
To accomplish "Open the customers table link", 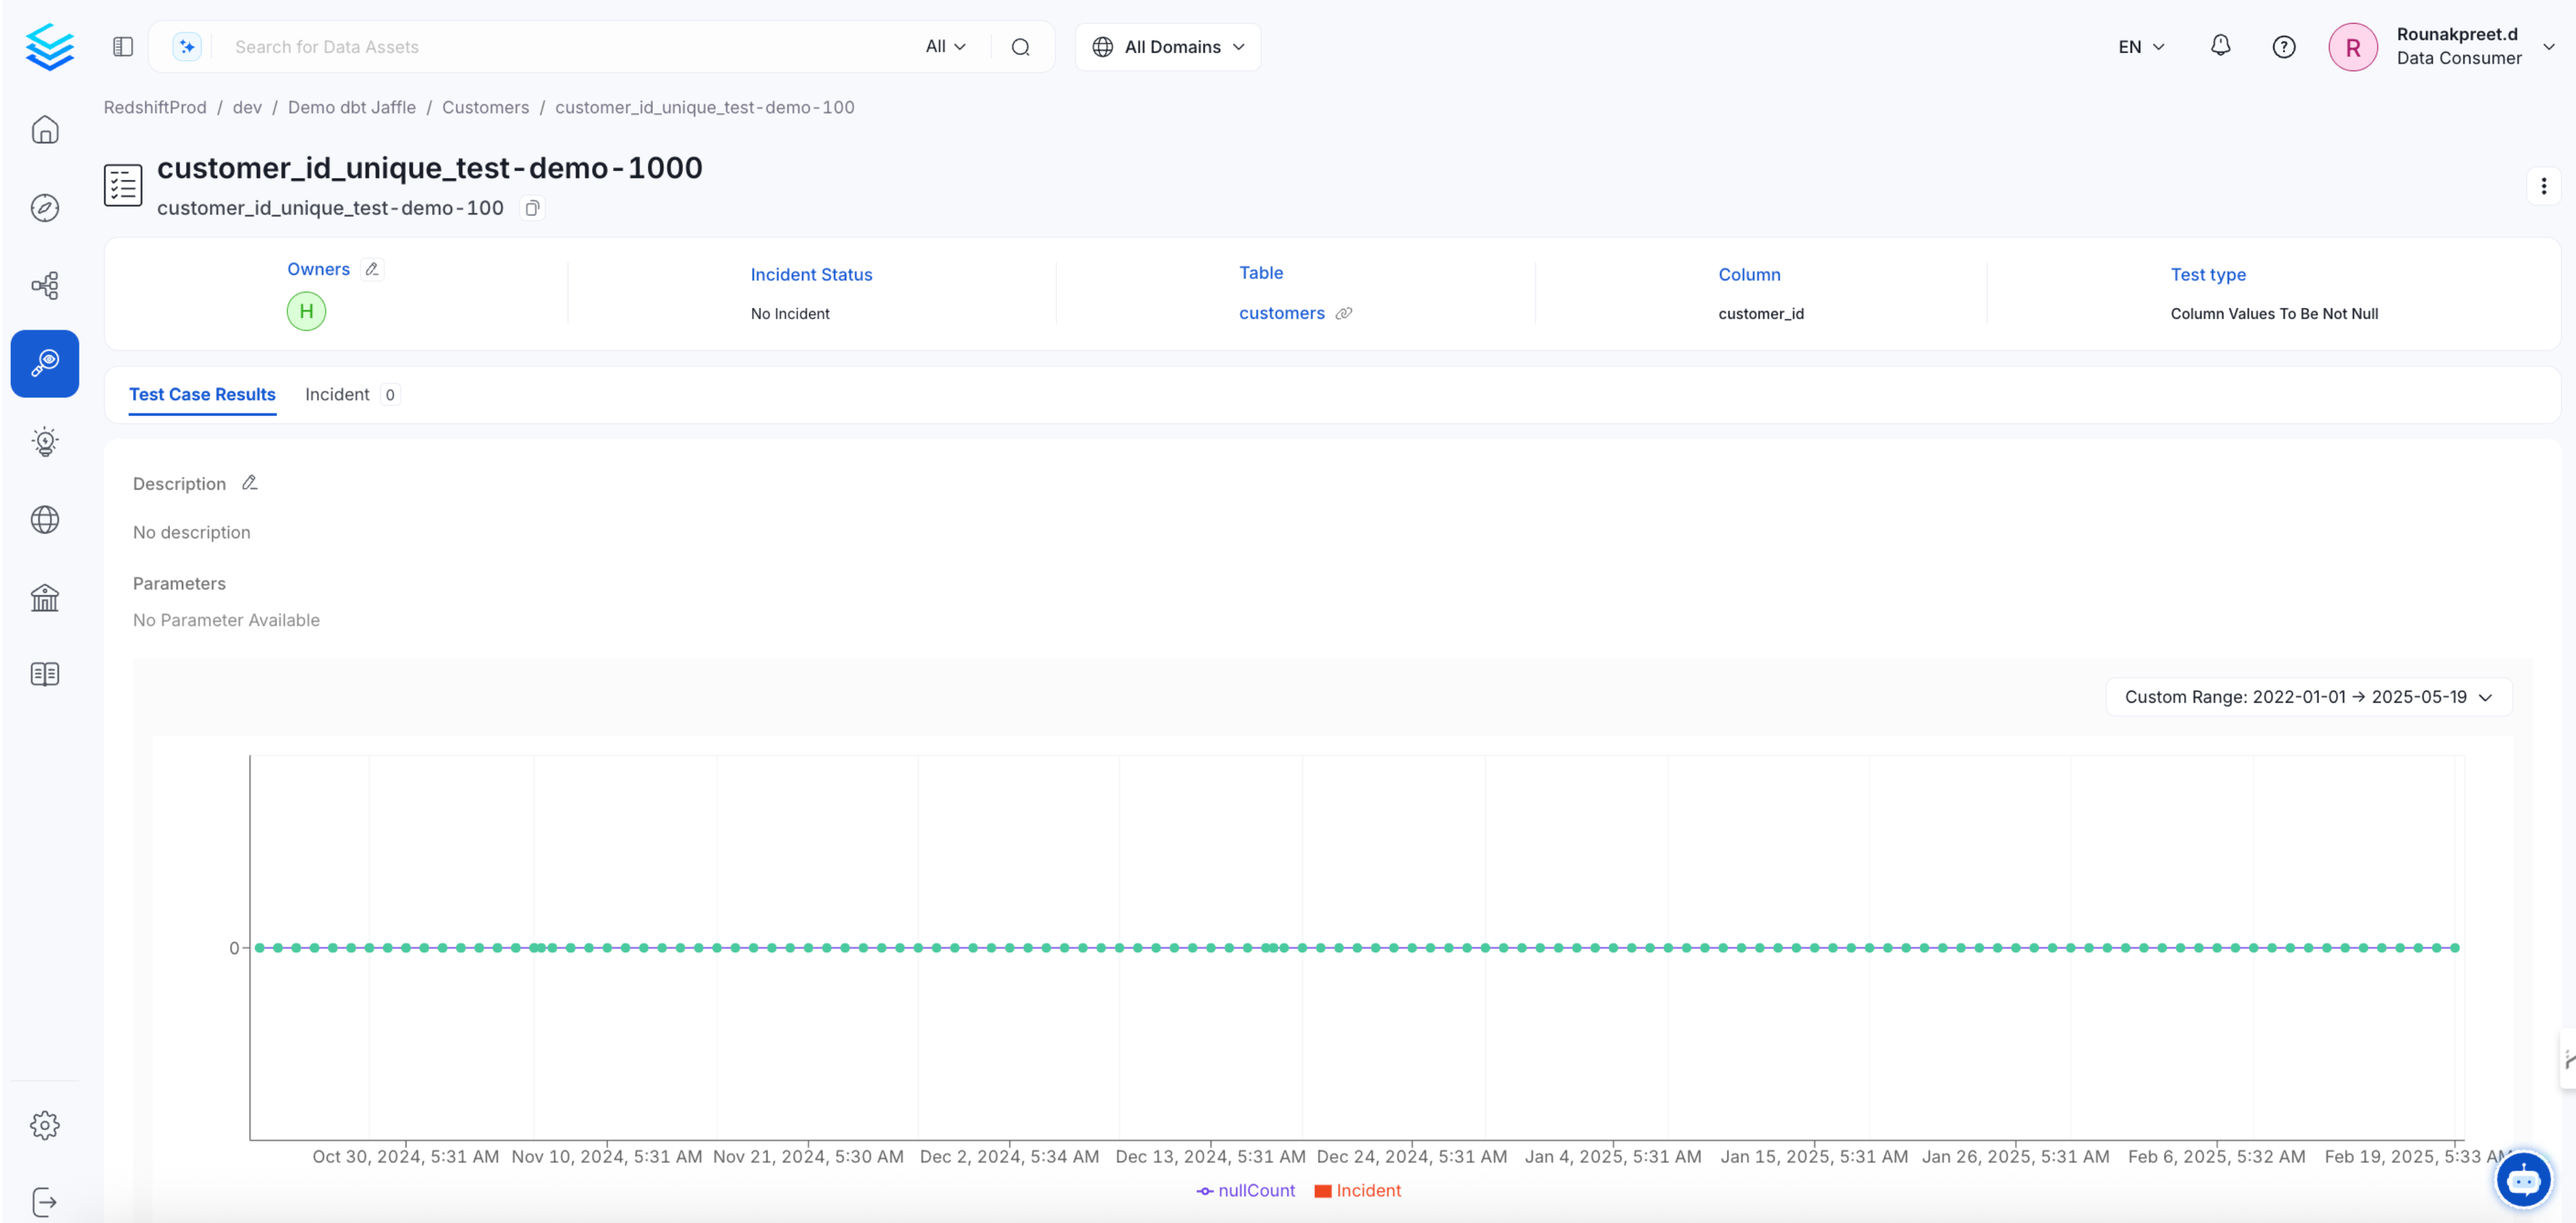I will [1281, 313].
